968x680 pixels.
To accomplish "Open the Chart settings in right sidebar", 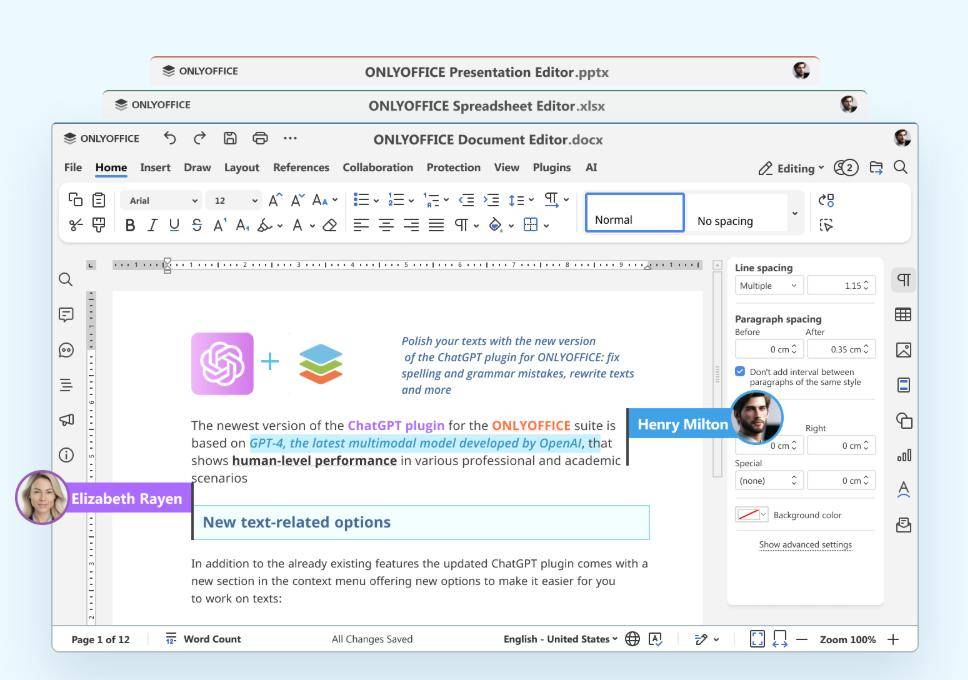I will [903, 455].
